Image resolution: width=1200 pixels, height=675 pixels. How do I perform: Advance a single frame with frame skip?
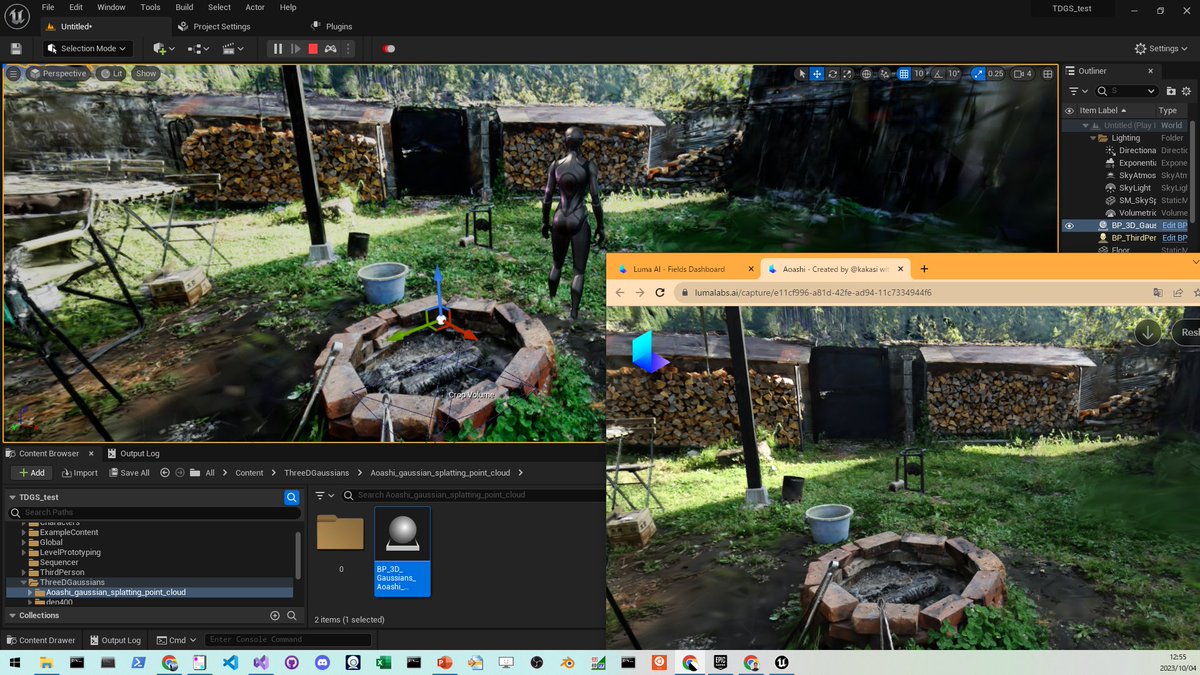coord(295,48)
